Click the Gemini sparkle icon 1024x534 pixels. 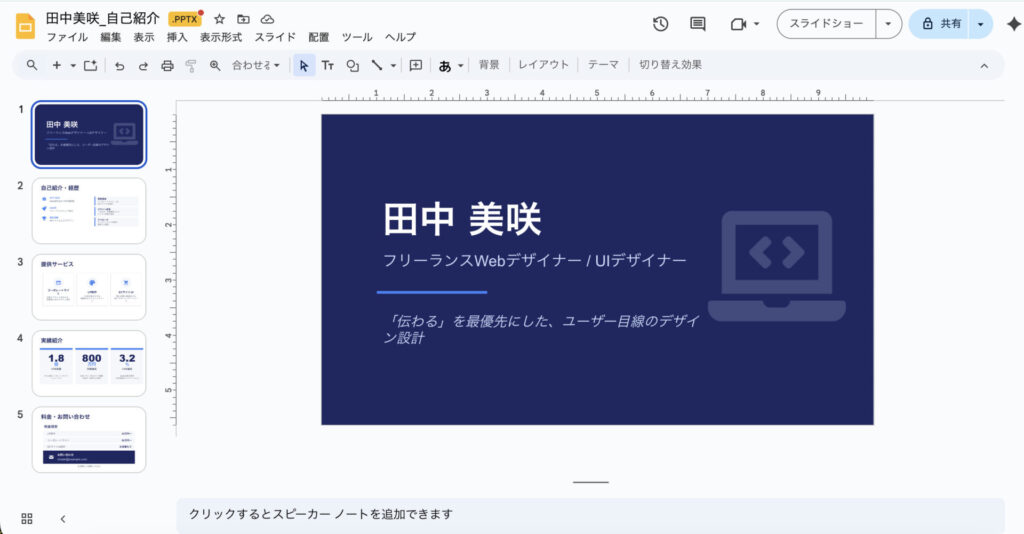(x=1012, y=24)
